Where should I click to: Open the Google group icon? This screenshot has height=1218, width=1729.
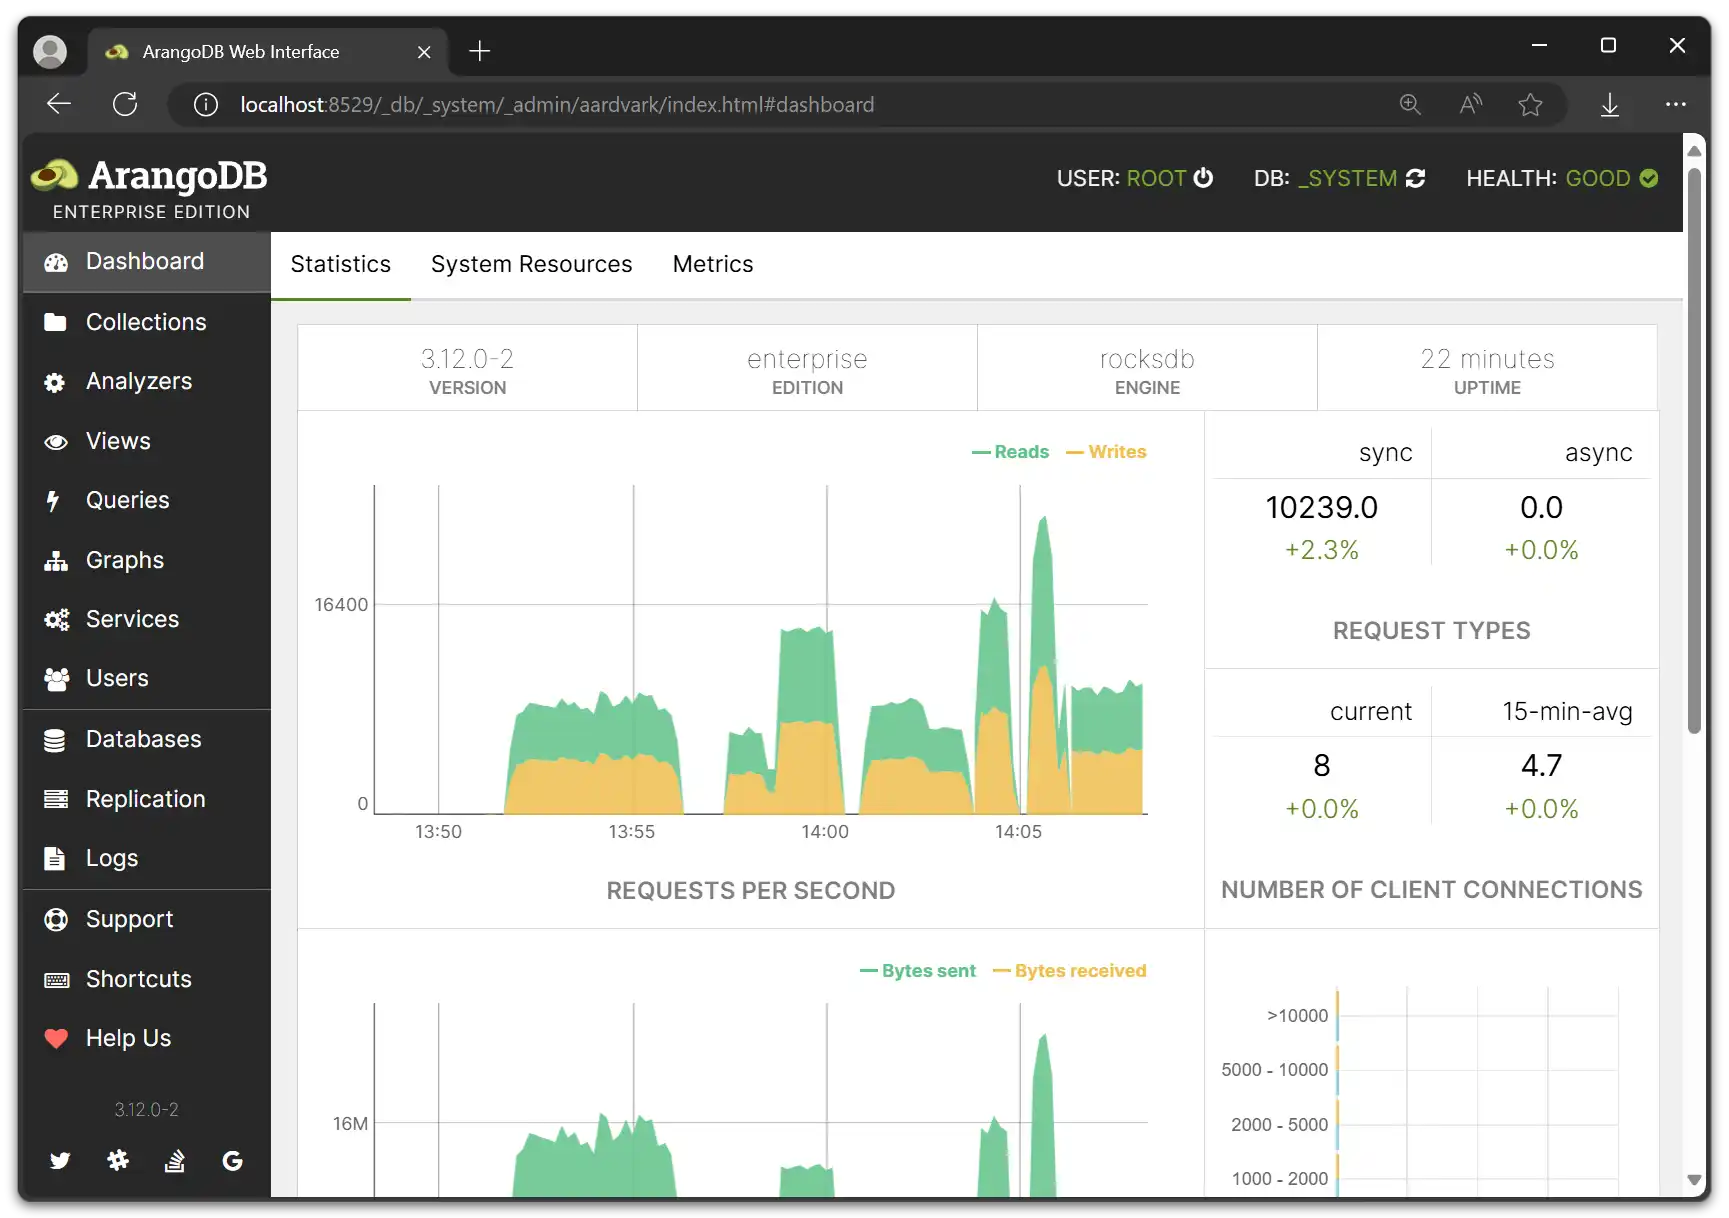(x=233, y=1160)
